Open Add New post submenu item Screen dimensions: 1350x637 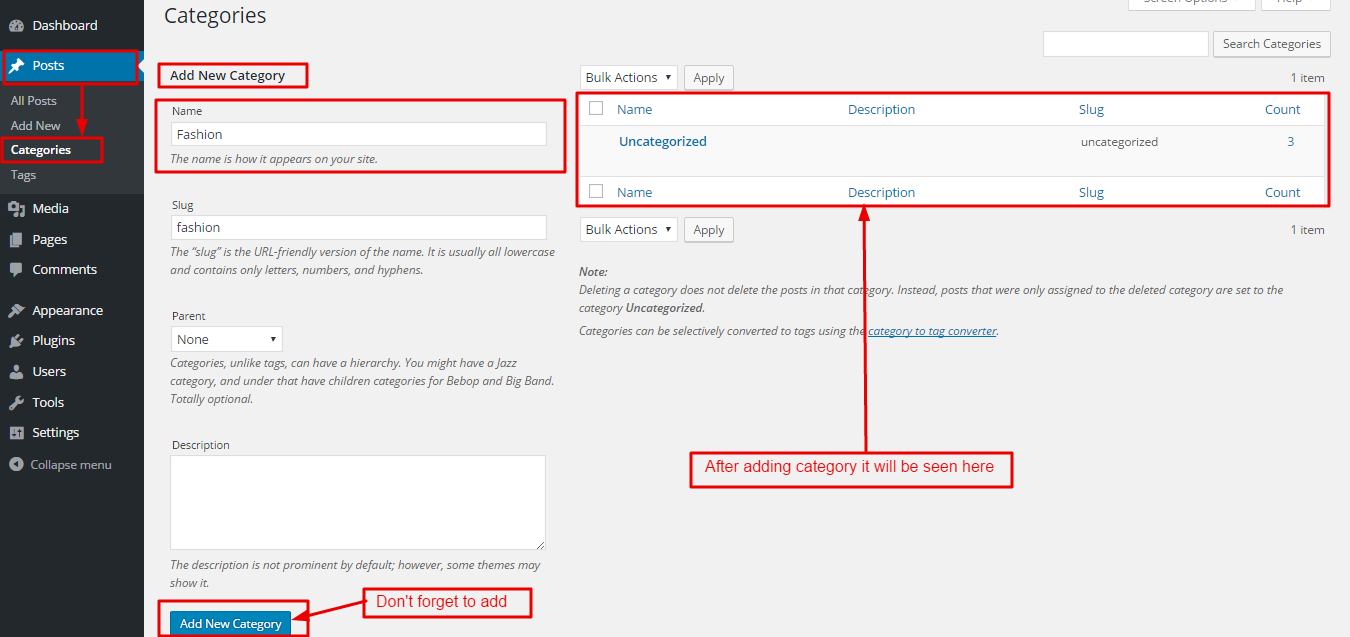click(x=36, y=126)
